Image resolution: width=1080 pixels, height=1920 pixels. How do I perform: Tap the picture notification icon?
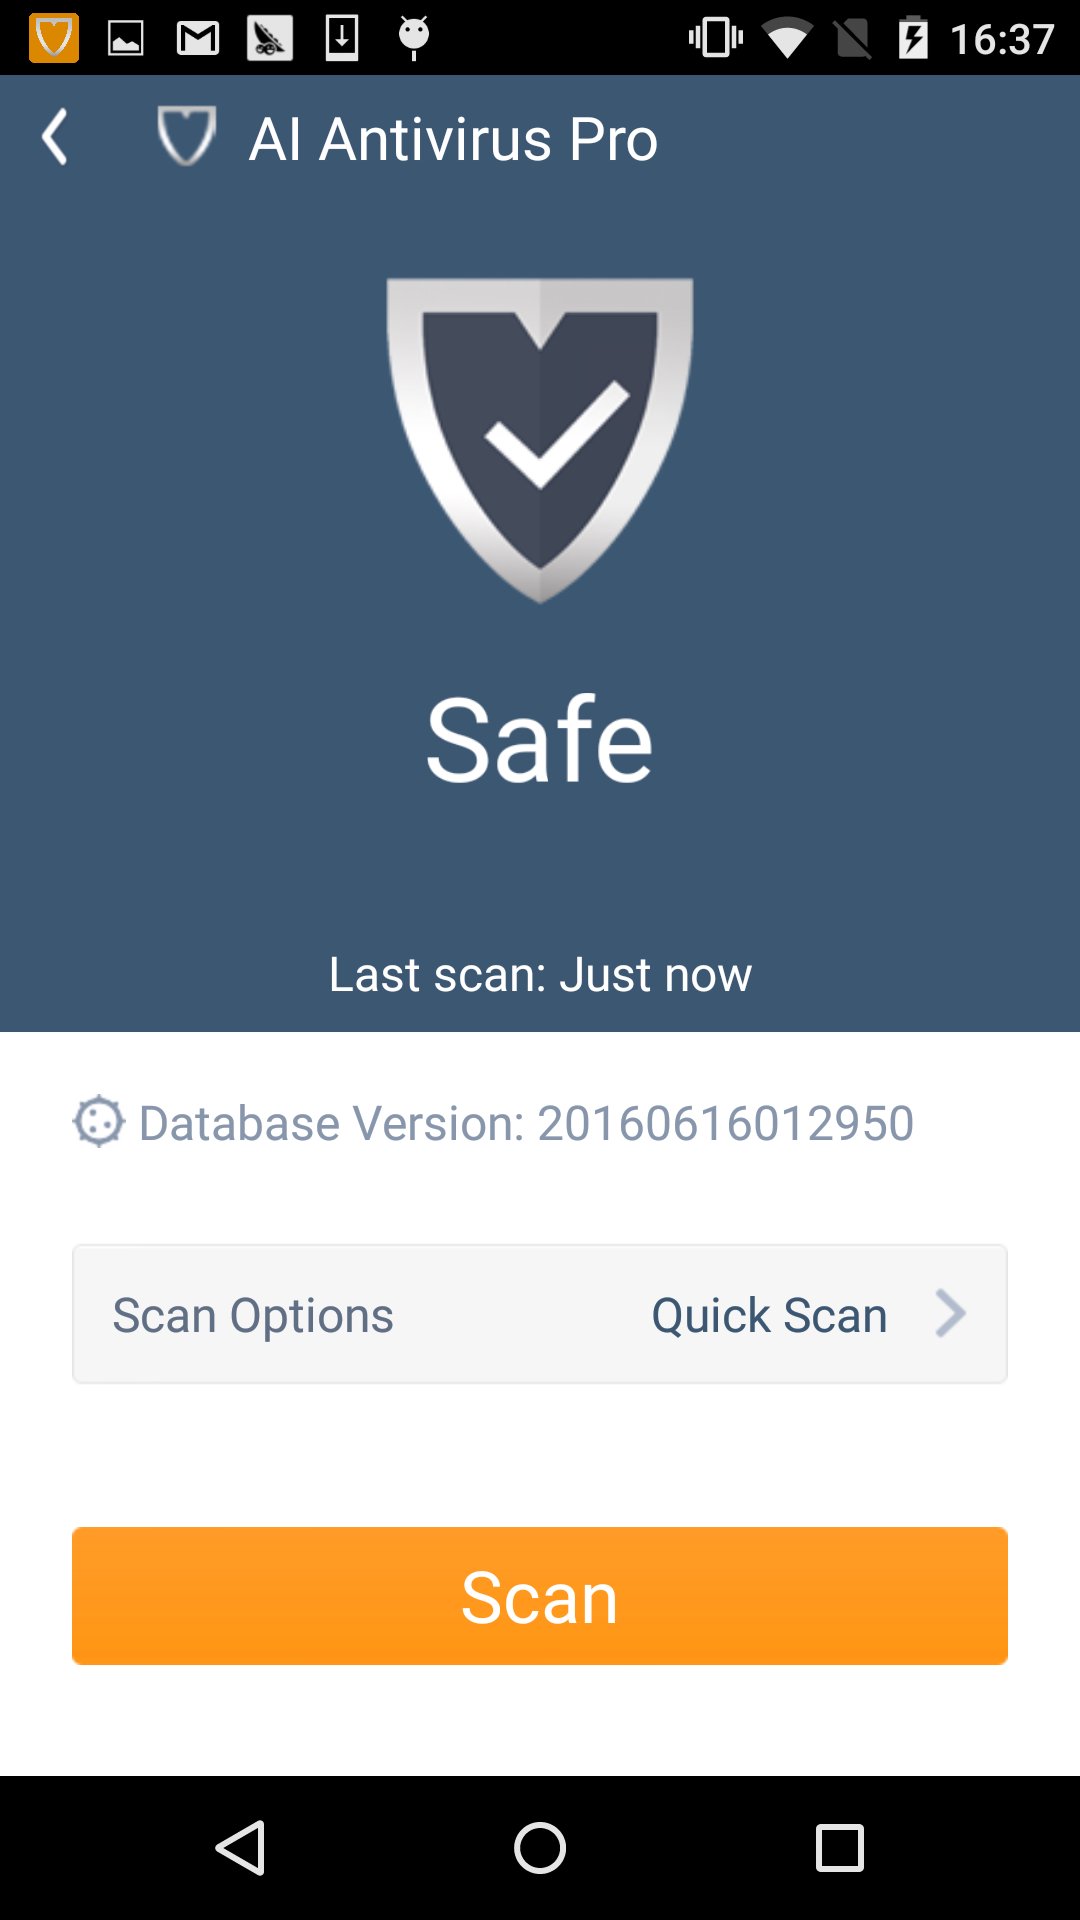click(x=126, y=39)
